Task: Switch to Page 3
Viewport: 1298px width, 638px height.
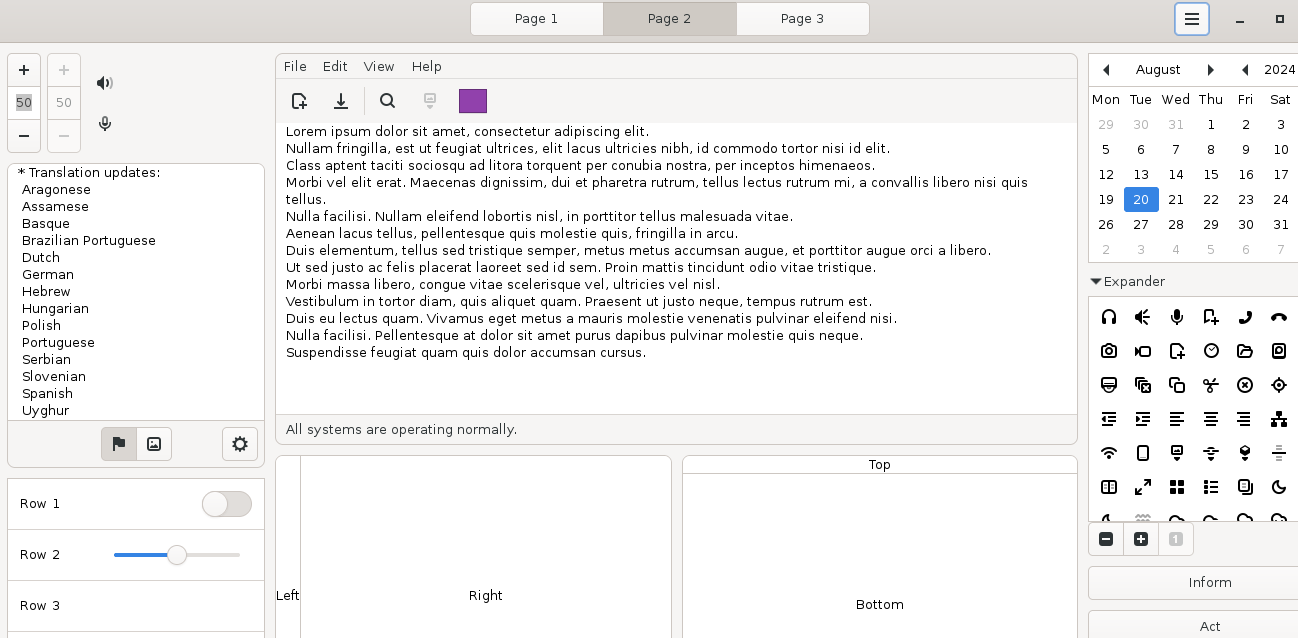Action: point(802,18)
